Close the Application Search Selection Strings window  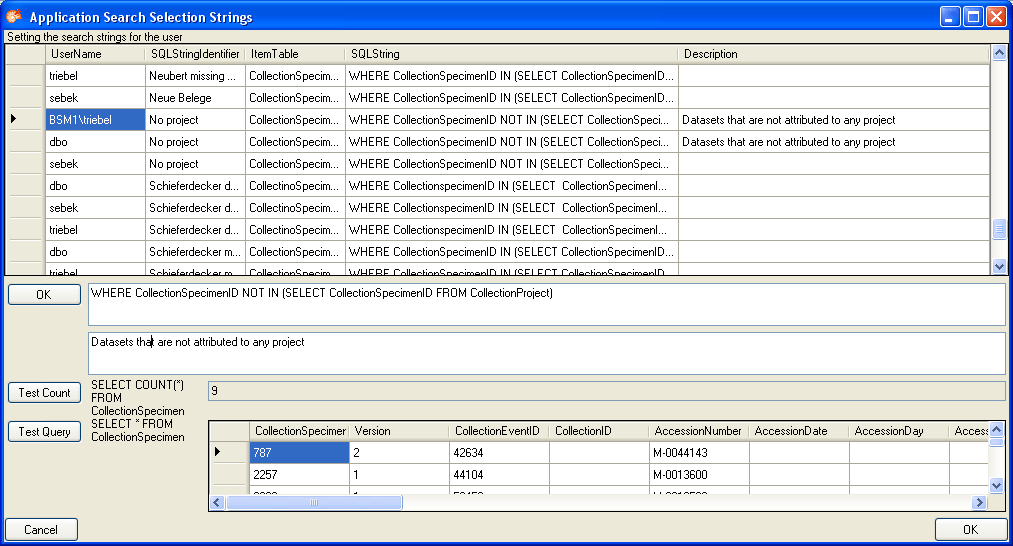(x=996, y=16)
